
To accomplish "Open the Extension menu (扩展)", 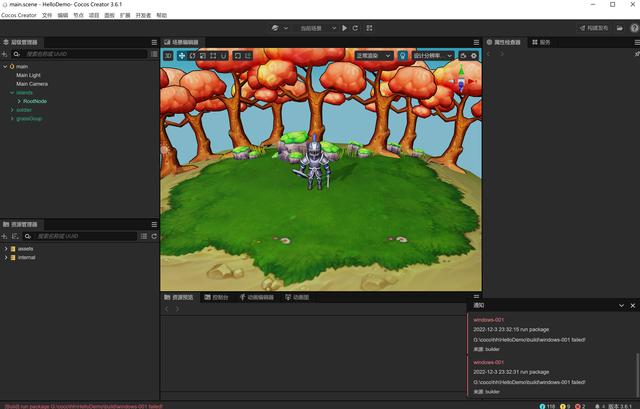I will point(125,15).
